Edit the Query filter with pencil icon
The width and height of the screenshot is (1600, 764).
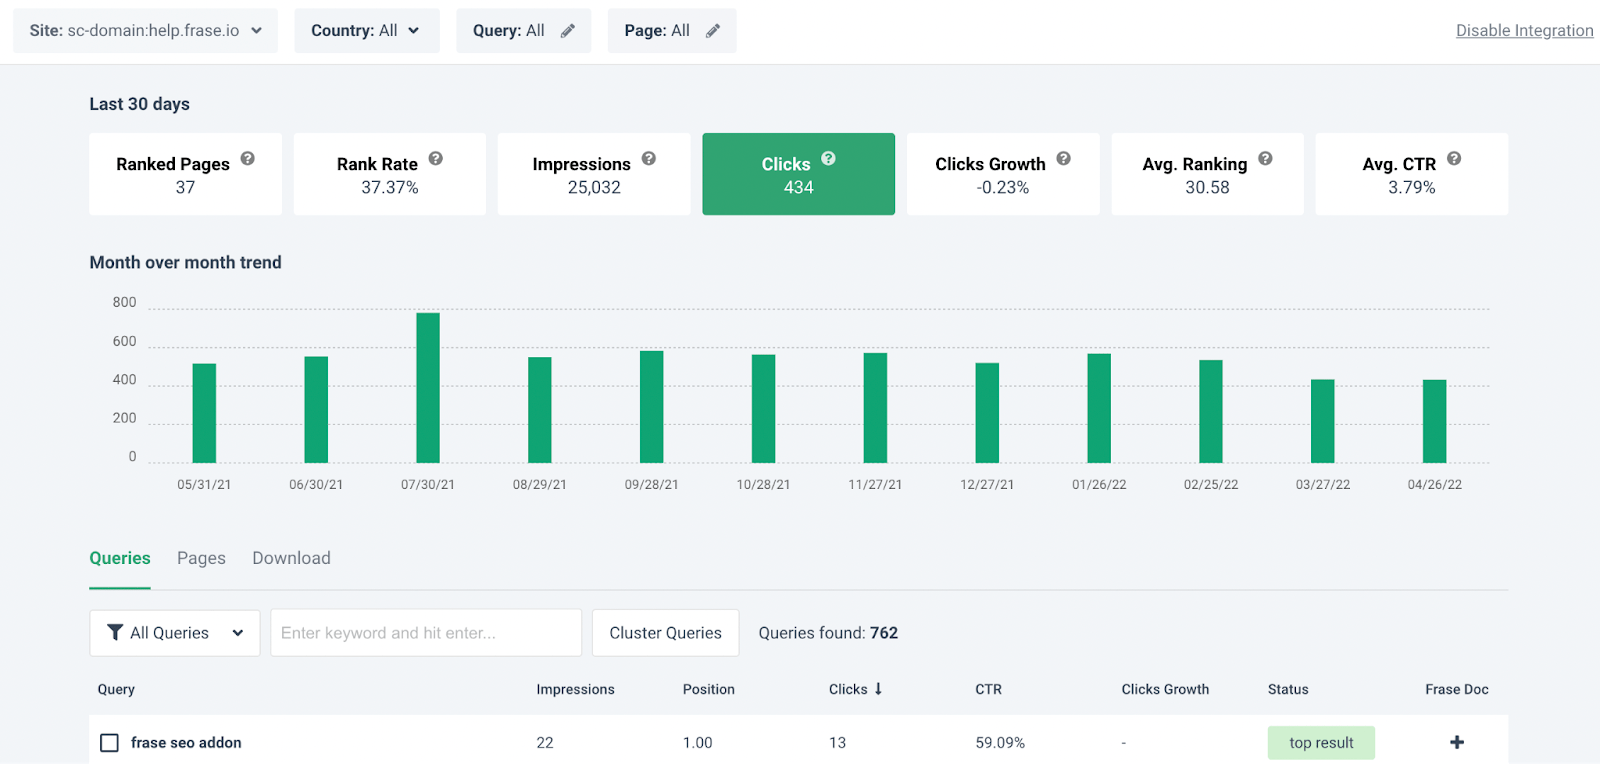point(568,31)
